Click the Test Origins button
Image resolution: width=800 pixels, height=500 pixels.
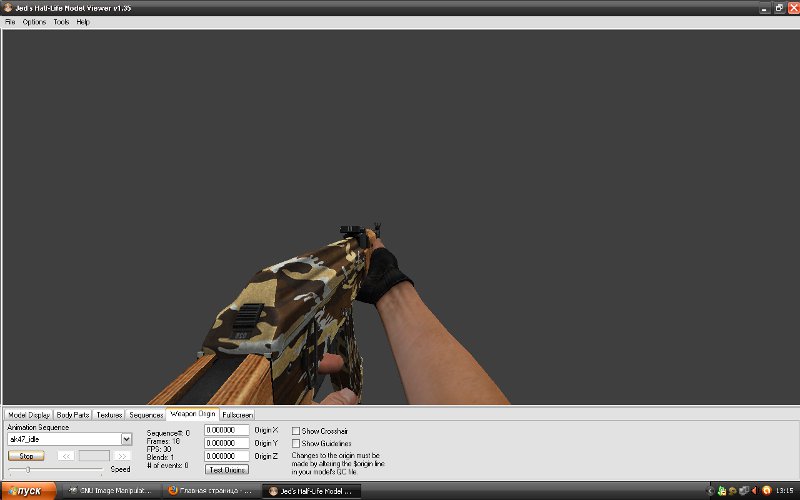tap(227, 469)
